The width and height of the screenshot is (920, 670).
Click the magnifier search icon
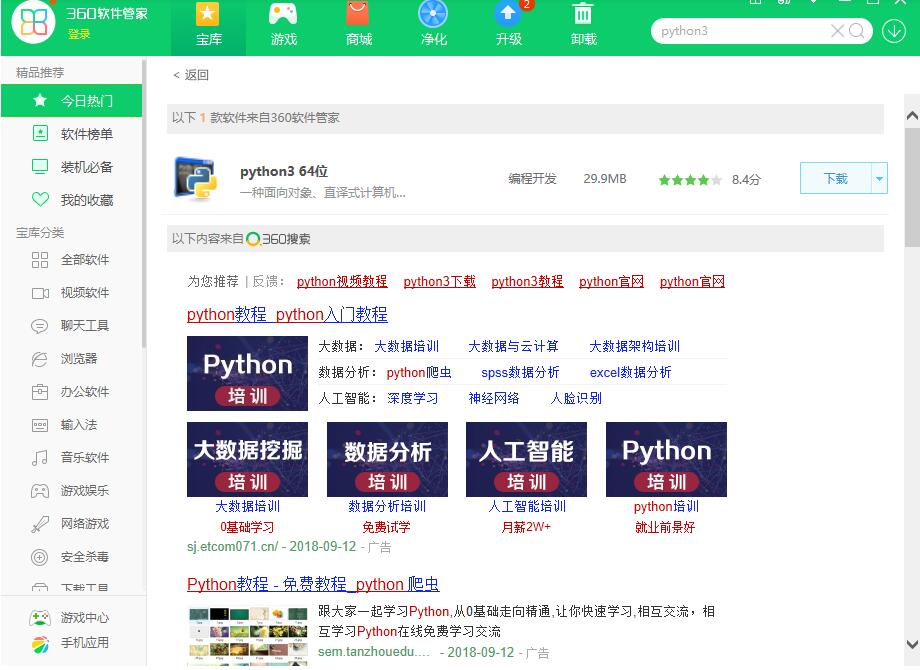pyautogui.click(x=857, y=31)
